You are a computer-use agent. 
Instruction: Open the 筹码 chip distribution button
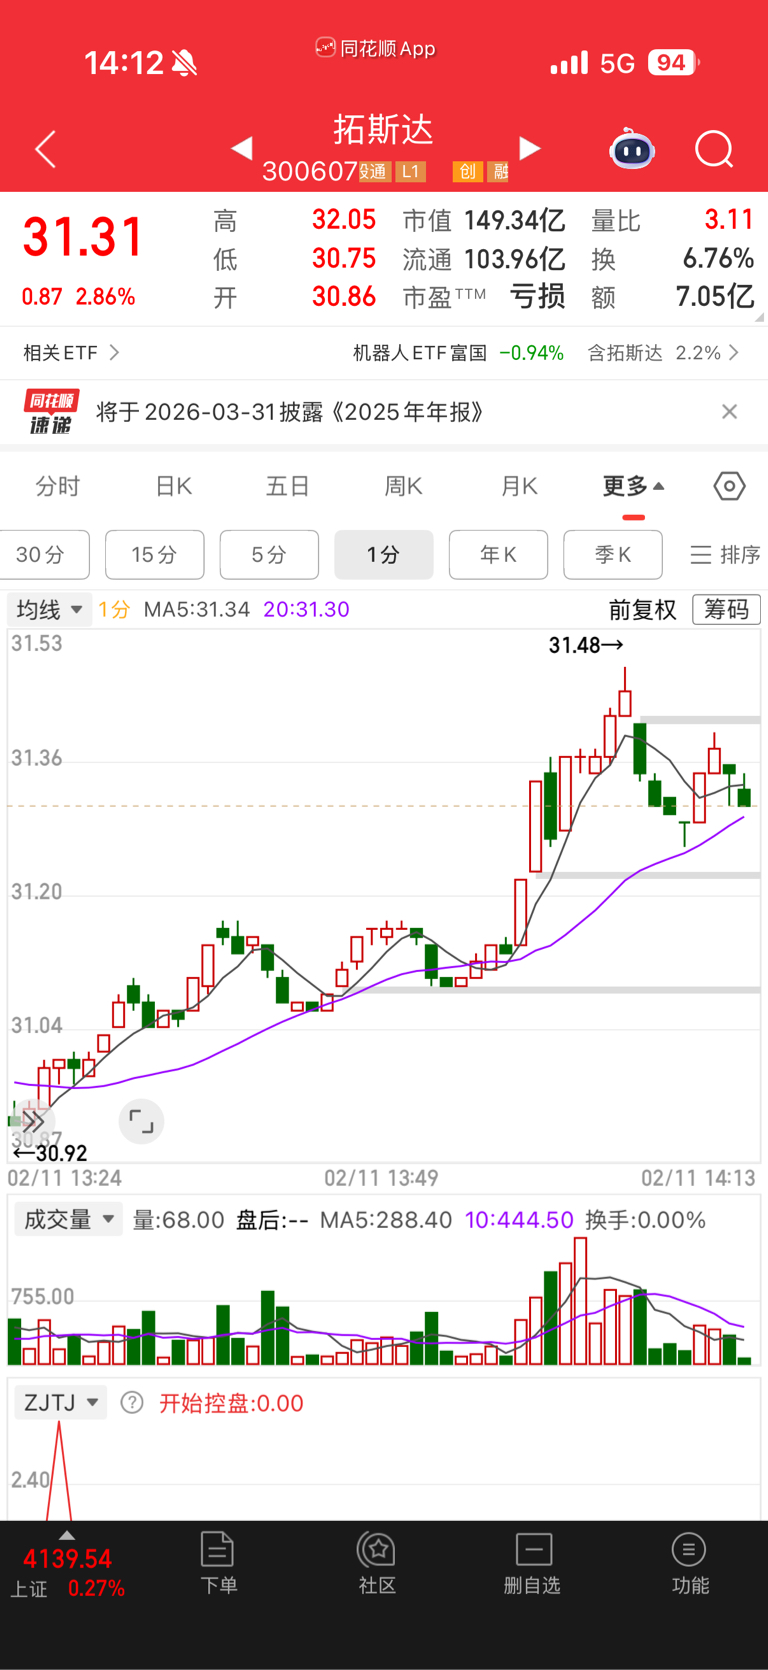726,609
